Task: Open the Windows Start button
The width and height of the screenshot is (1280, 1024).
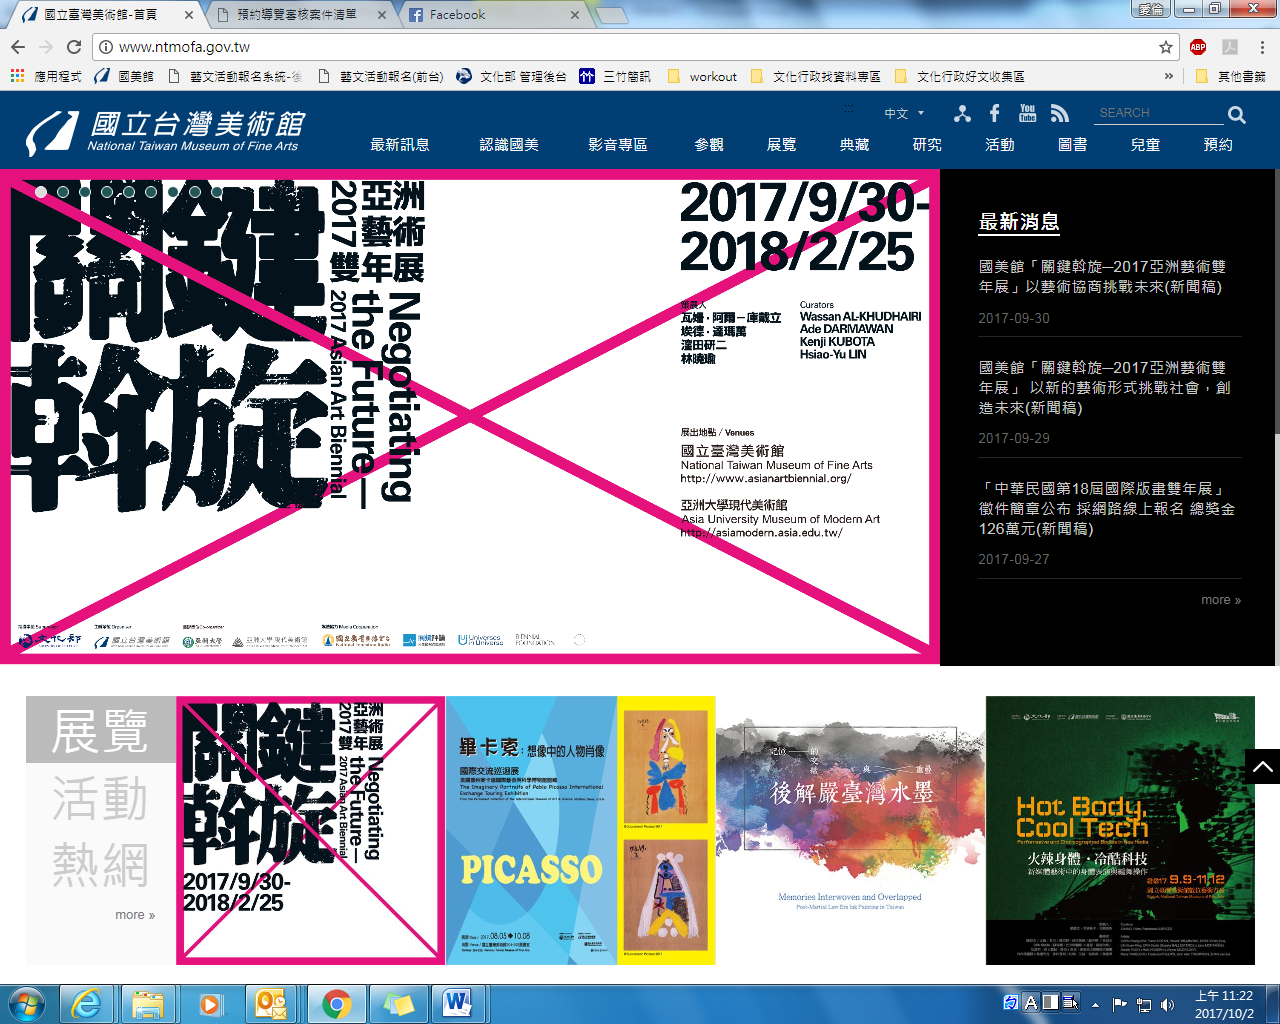Action: point(27,1003)
